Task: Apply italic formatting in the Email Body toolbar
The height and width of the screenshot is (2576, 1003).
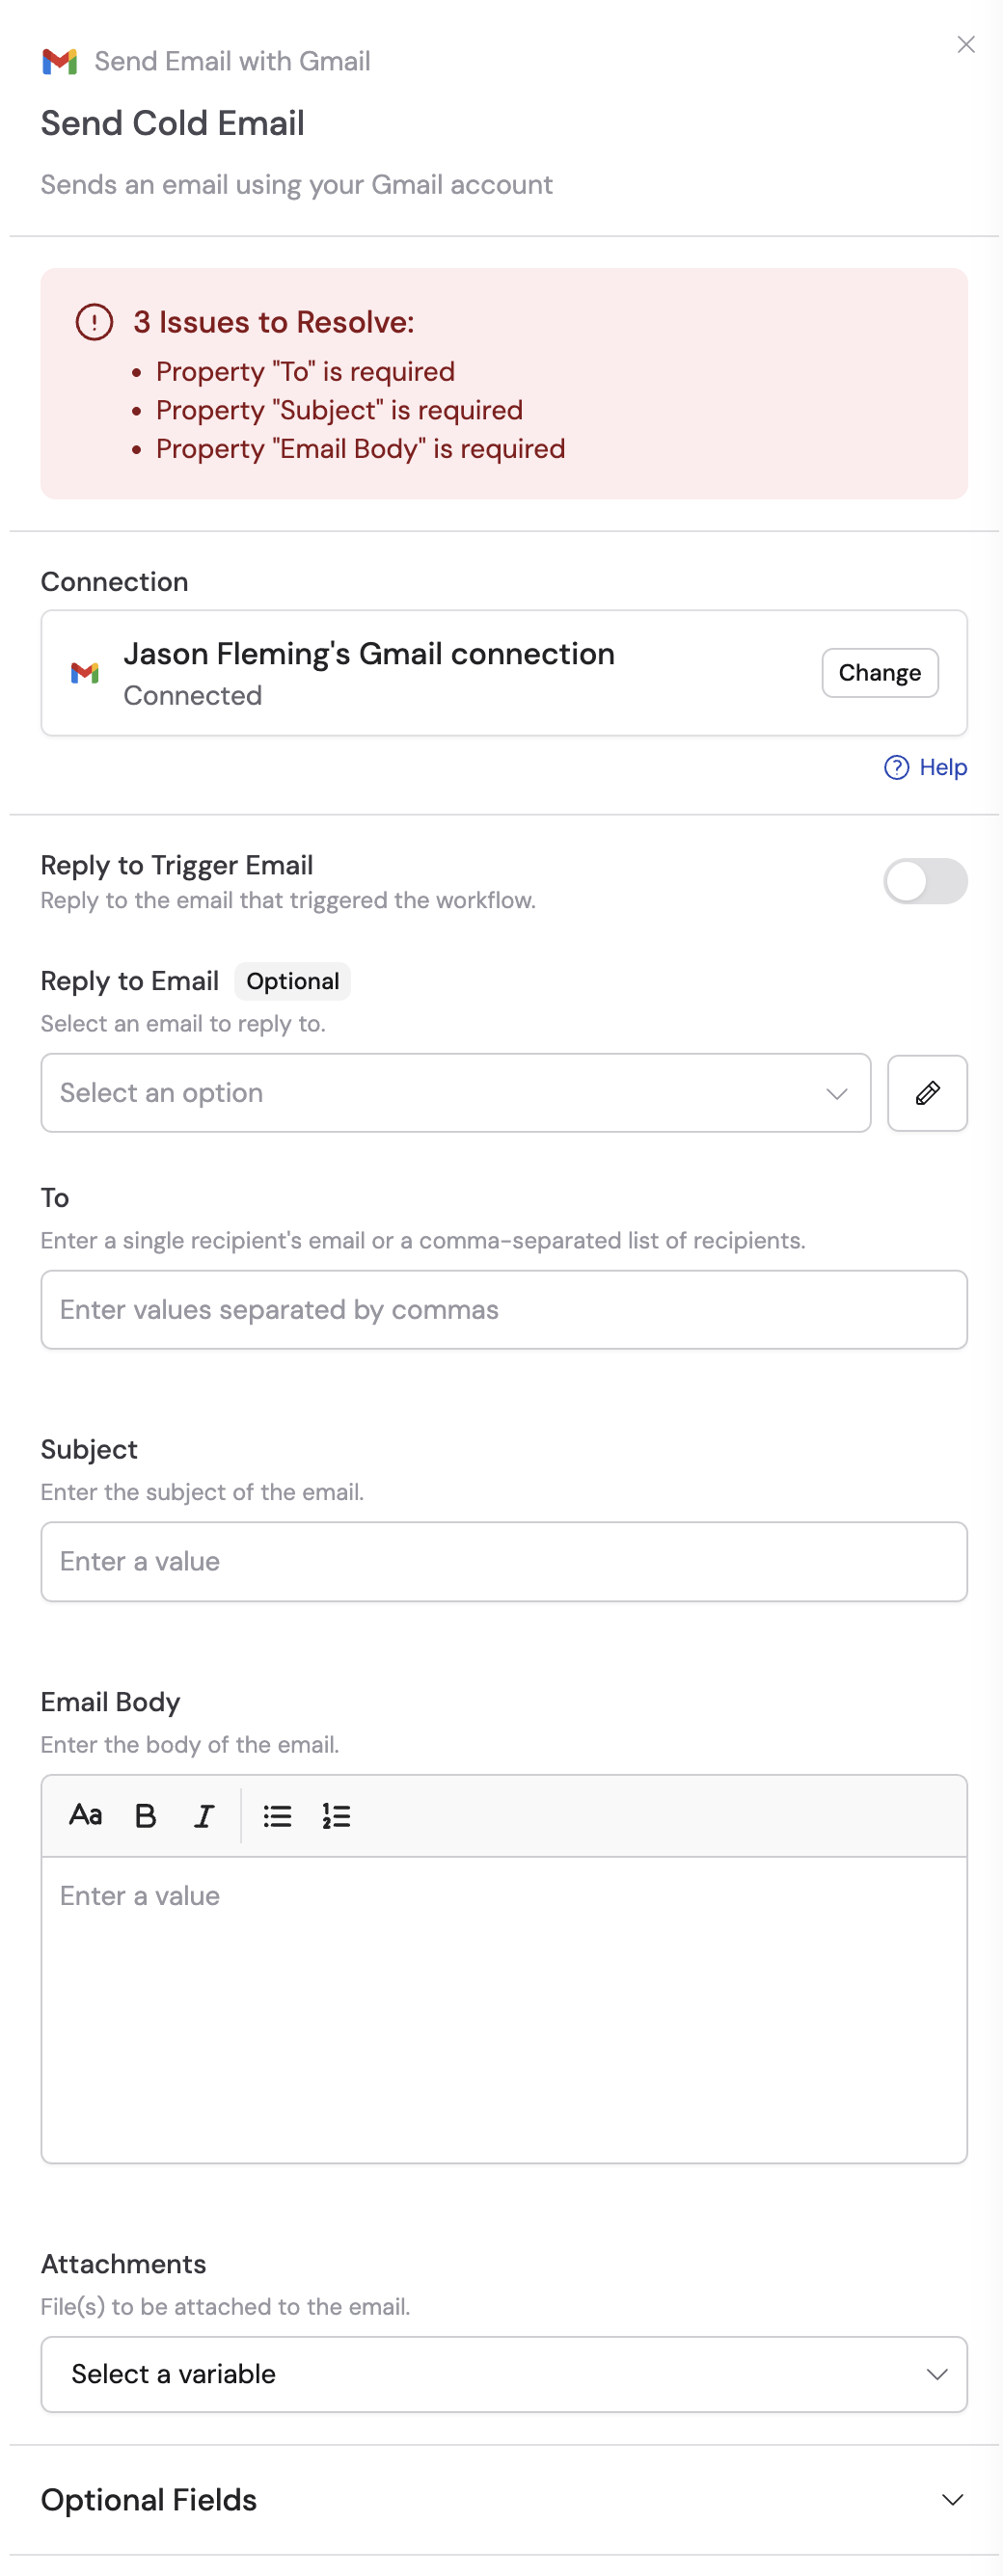Action: (203, 1816)
